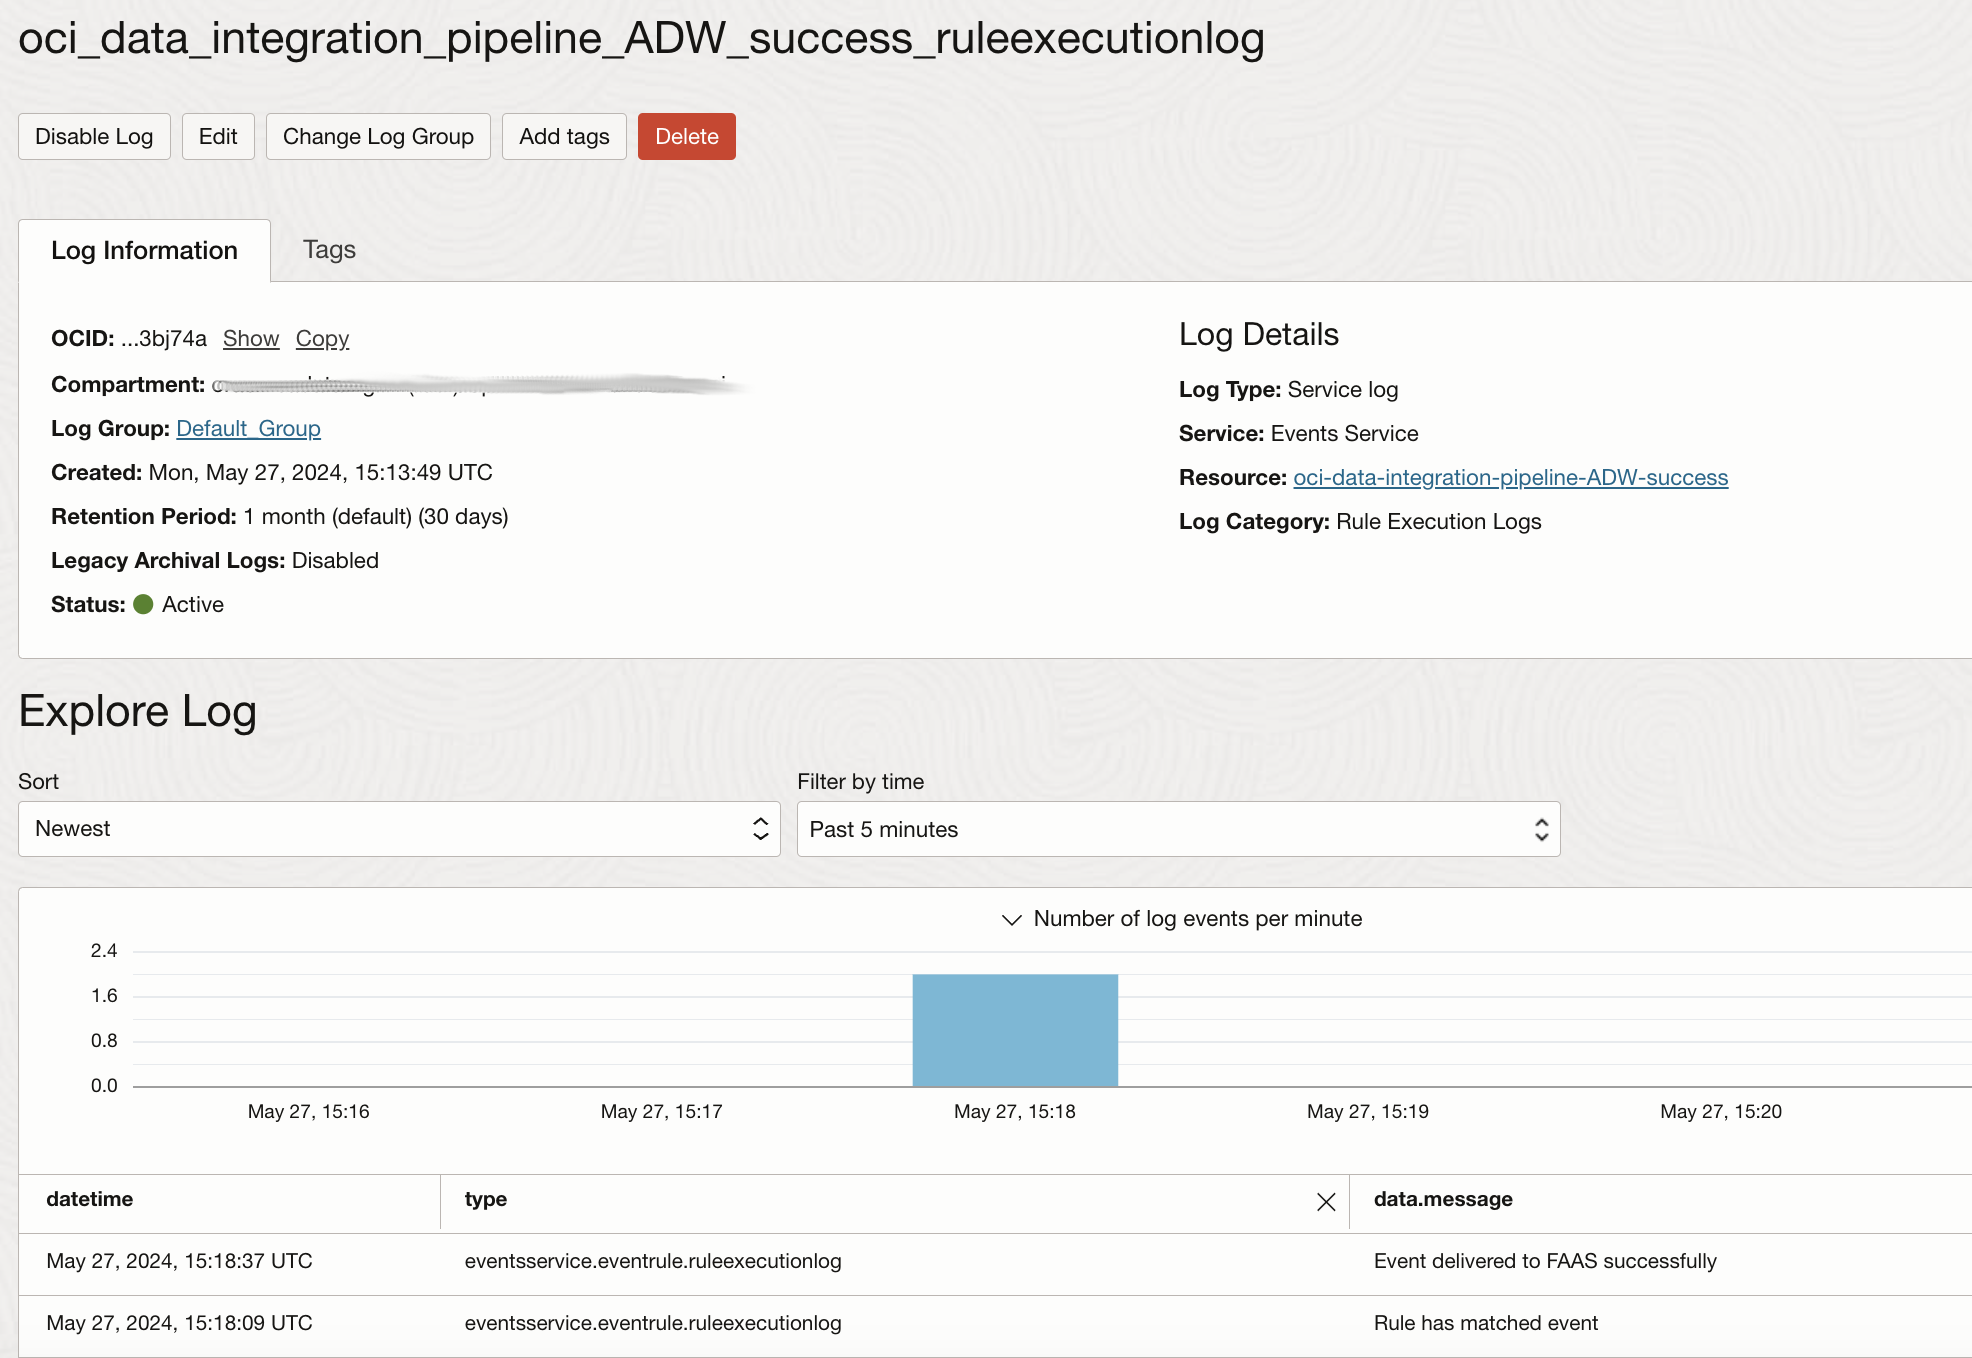Click the 'Service log' Log Type value
Image resolution: width=1972 pixels, height=1358 pixels.
pyautogui.click(x=1342, y=389)
